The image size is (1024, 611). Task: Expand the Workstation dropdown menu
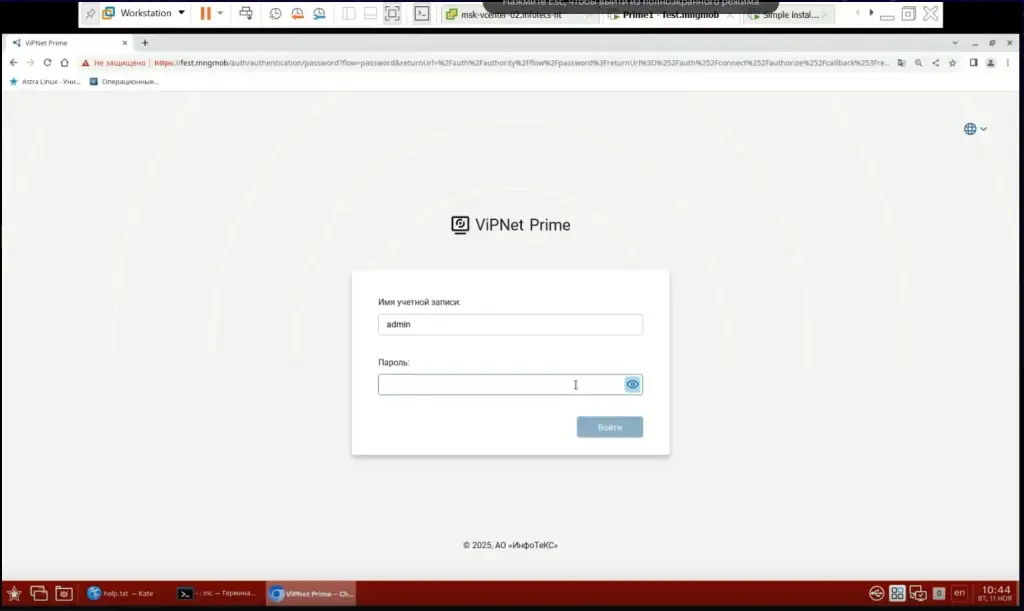tap(181, 13)
